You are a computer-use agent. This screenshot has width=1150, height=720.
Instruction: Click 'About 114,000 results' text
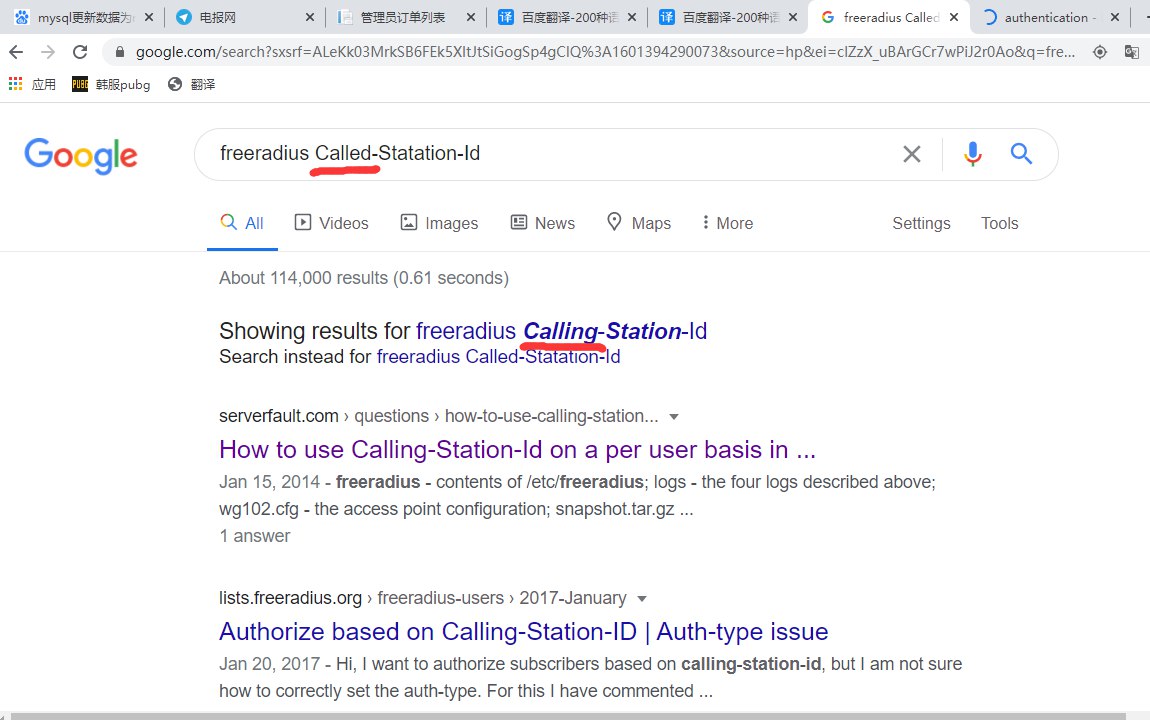pyautogui.click(x=364, y=278)
